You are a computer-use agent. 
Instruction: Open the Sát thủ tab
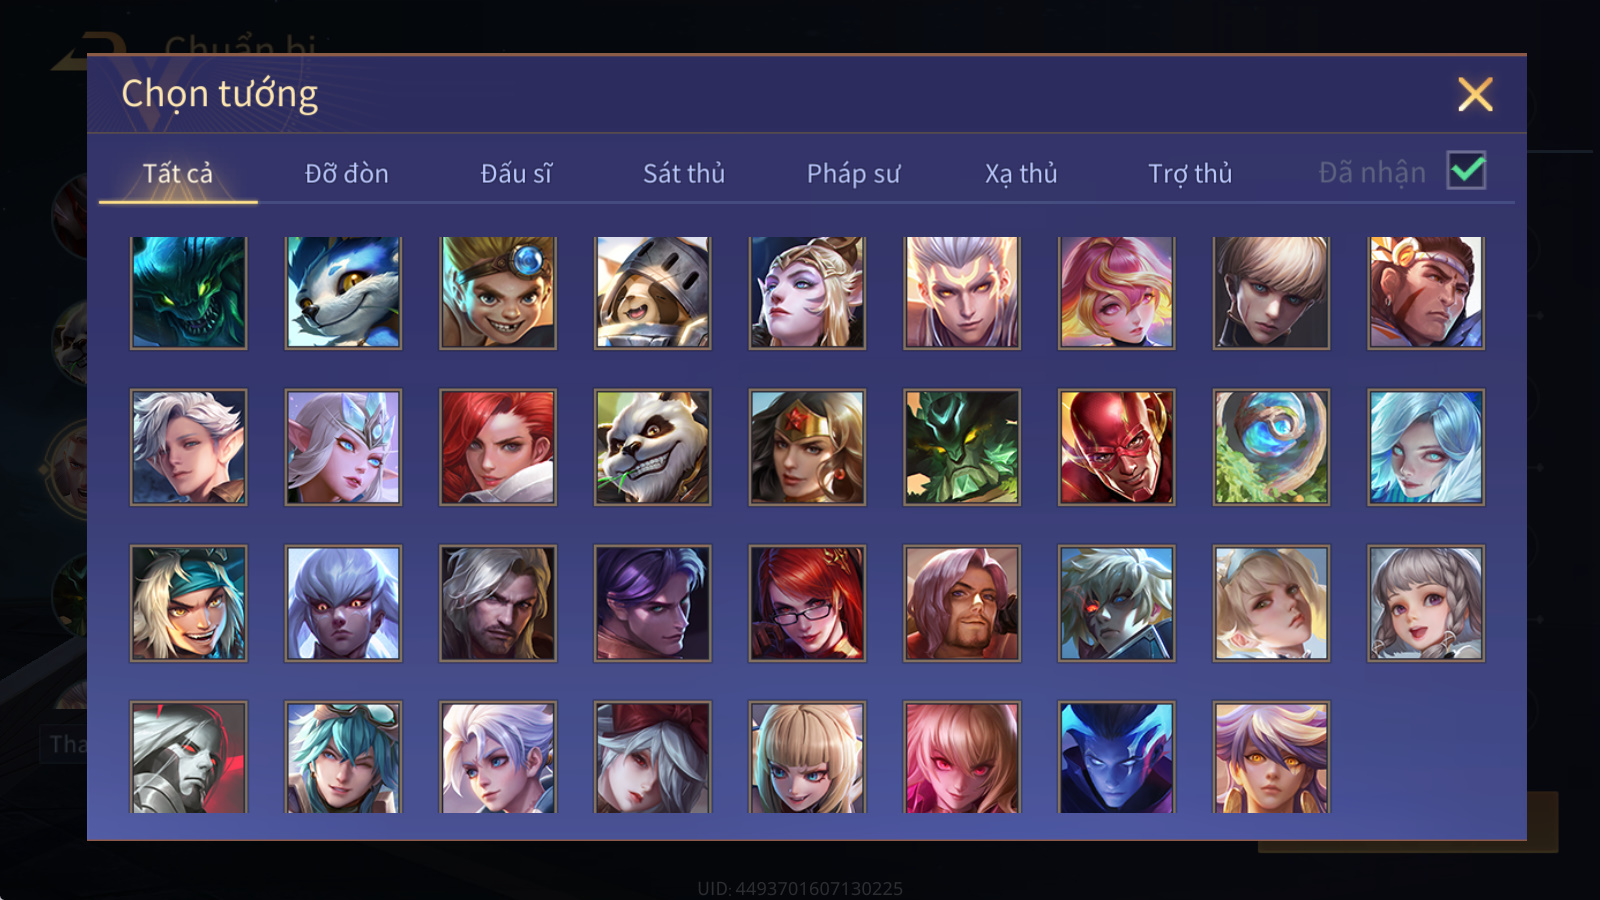684,174
